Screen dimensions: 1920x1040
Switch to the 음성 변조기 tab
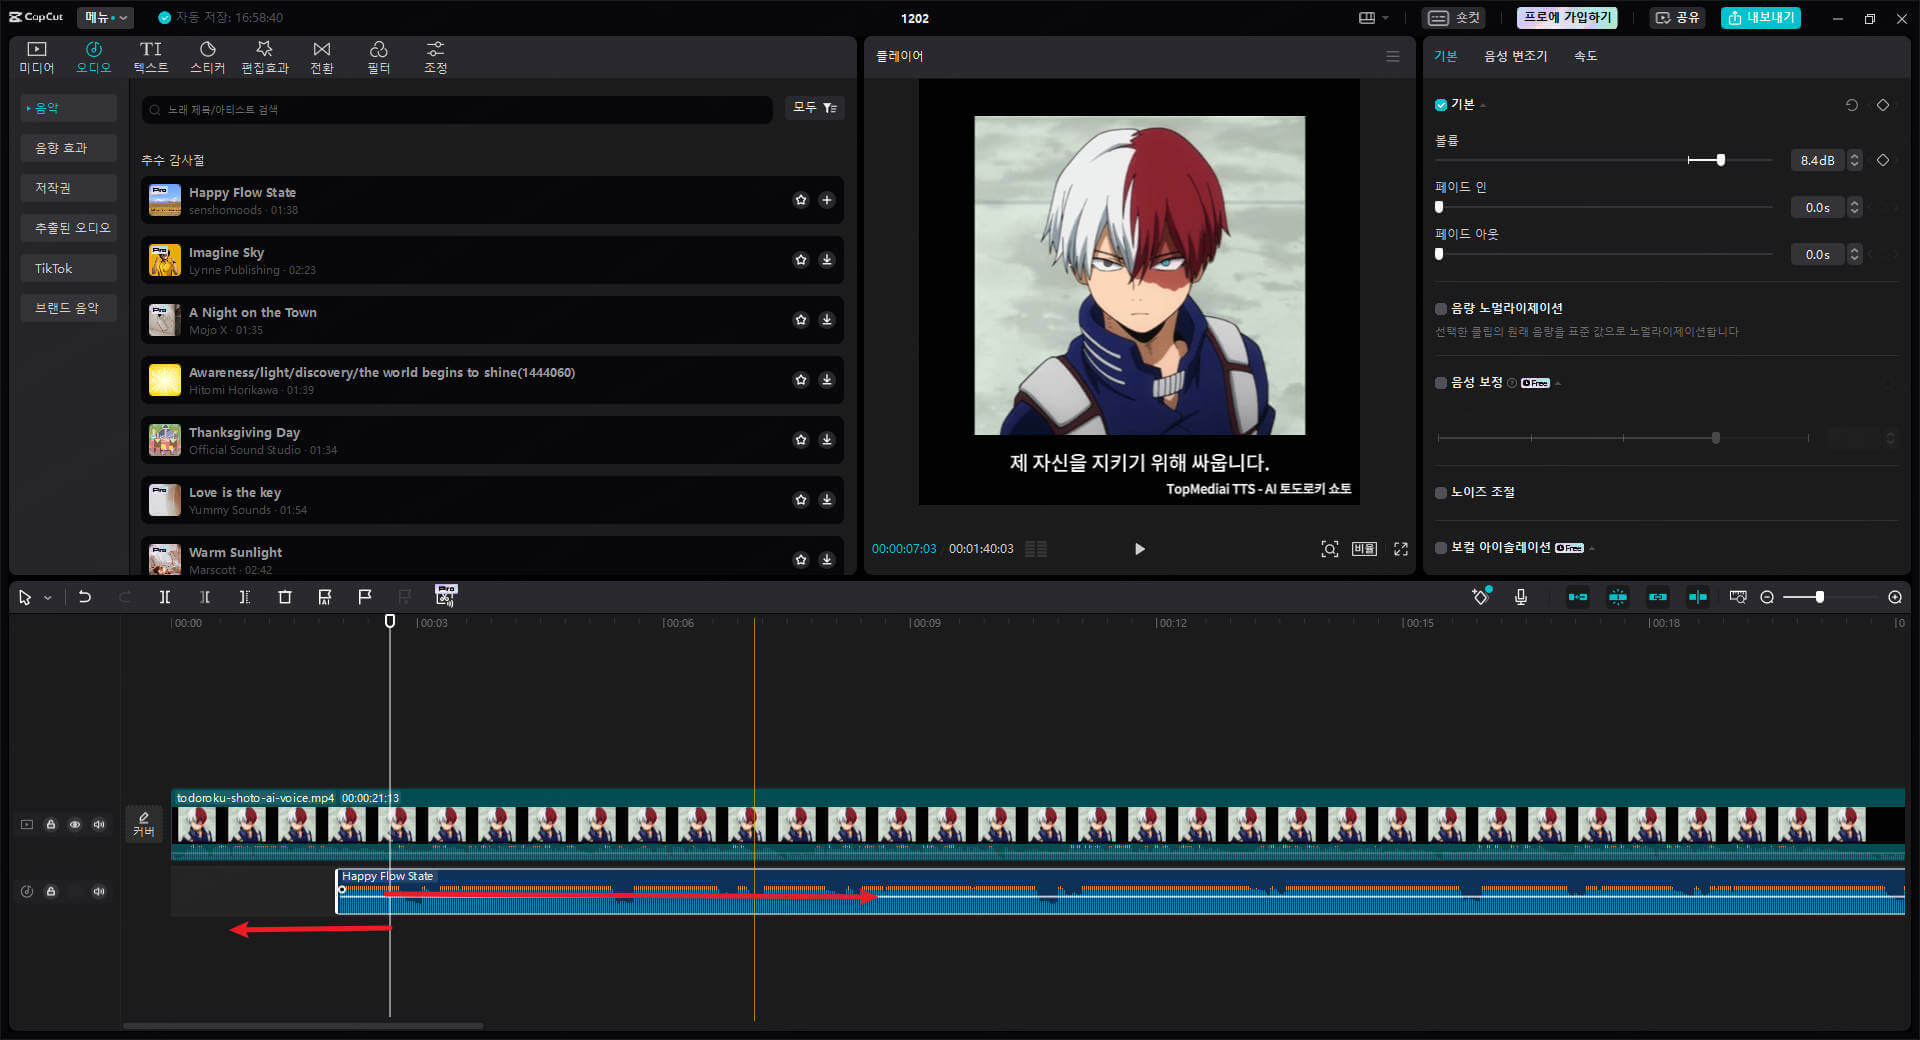(1515, 56)
